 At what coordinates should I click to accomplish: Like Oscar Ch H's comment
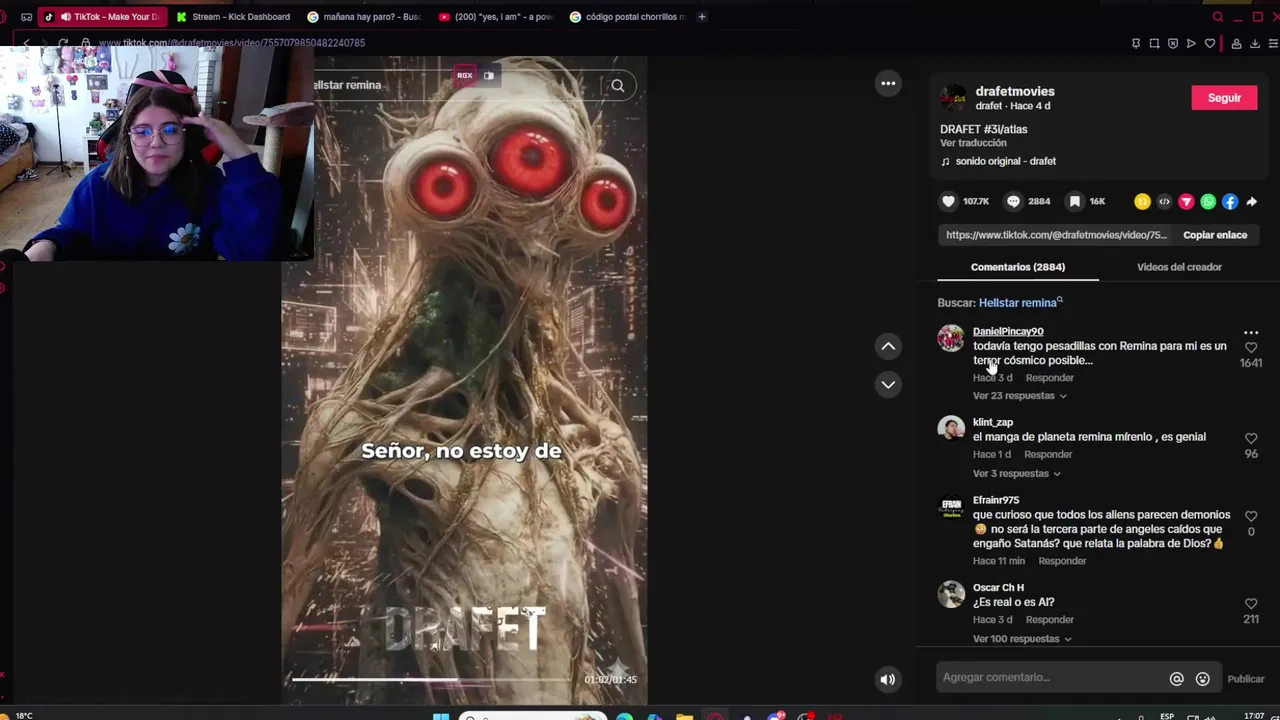[x=1251, y=604]
